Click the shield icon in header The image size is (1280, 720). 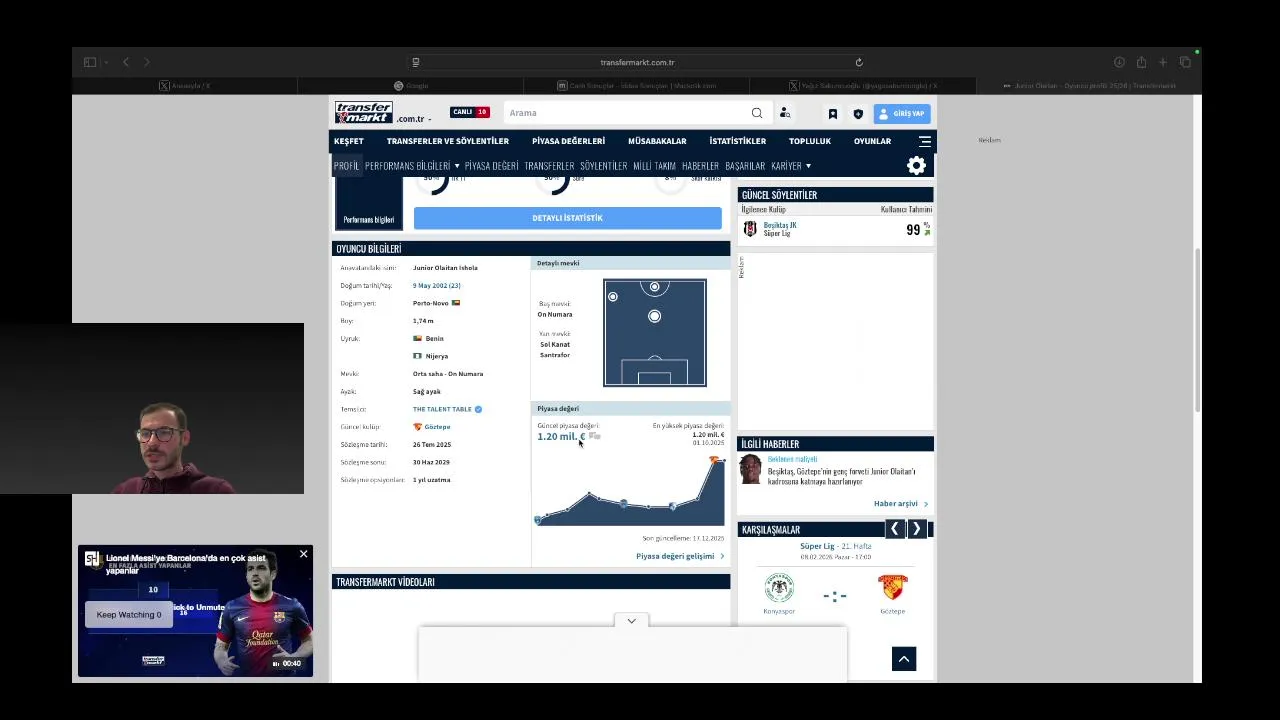pos(858,114)
